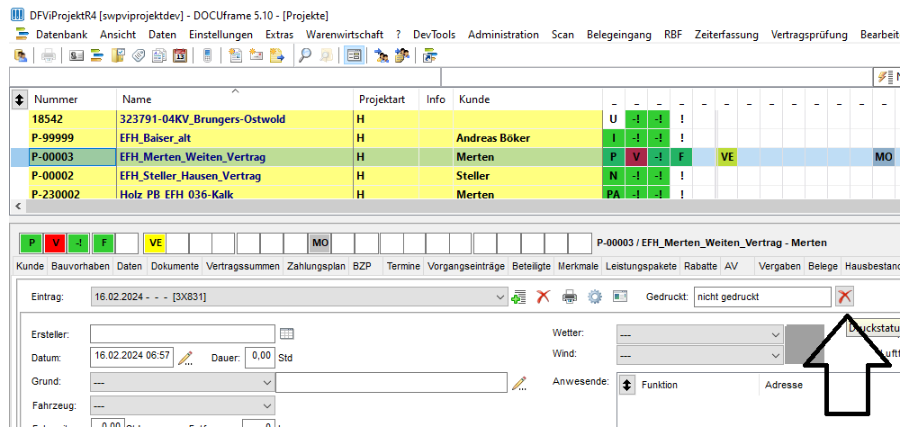Click the pencil icon beside Grund text field

[x=519, y=383]
